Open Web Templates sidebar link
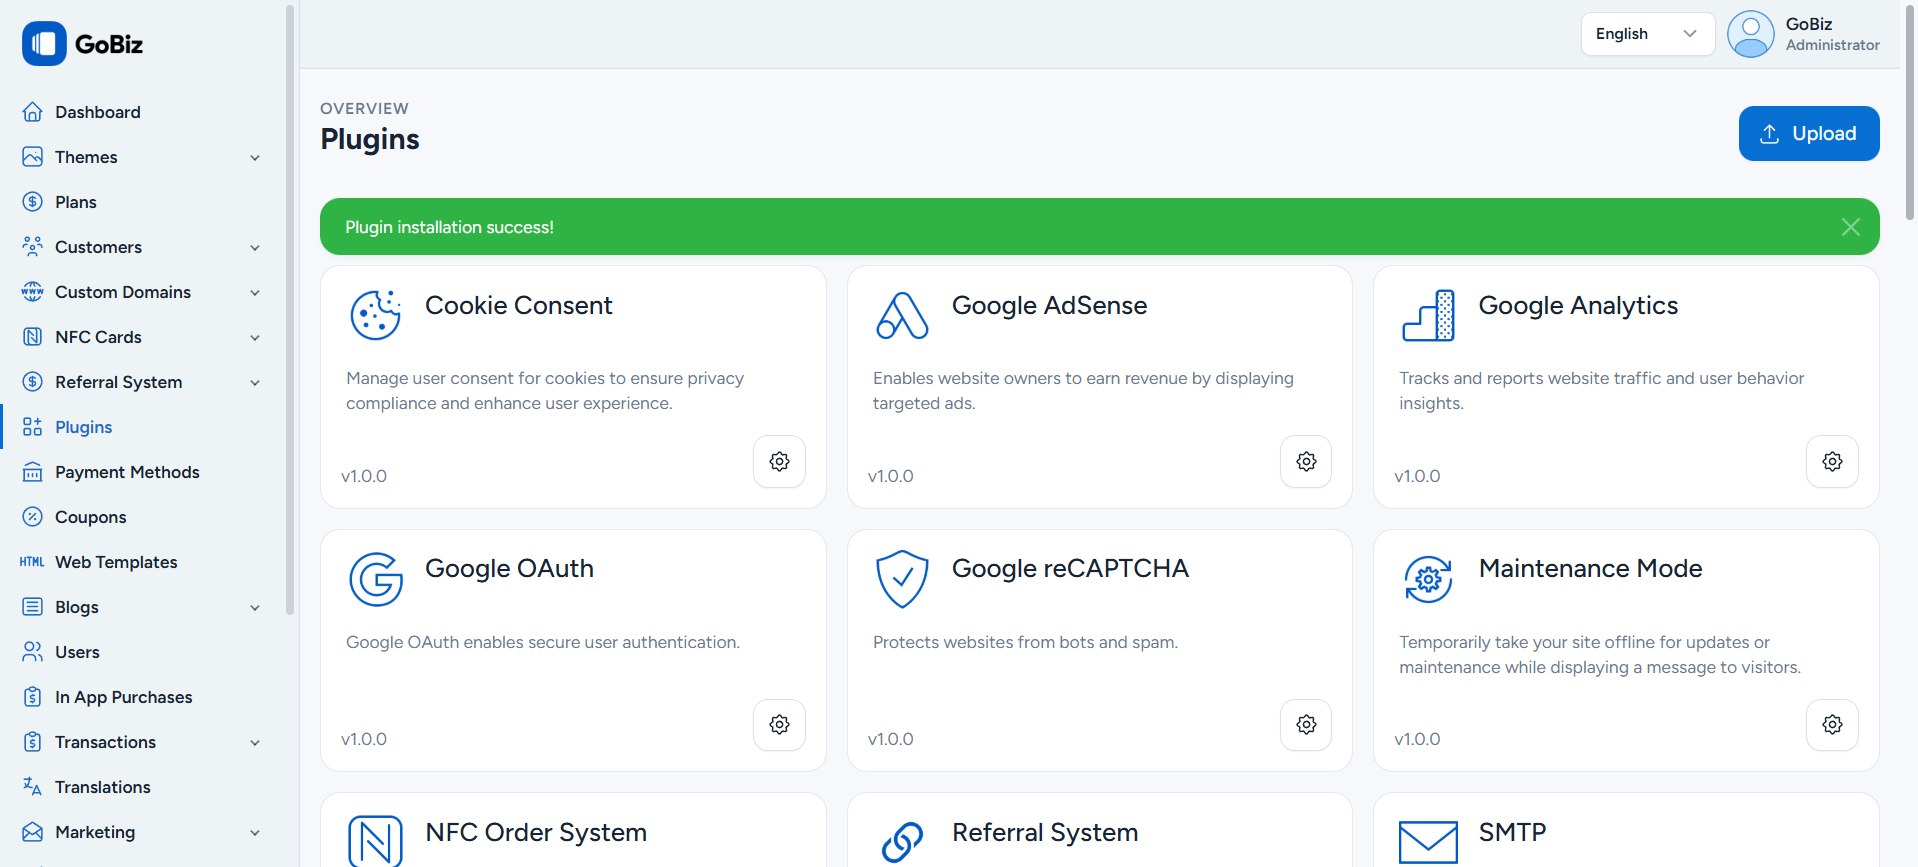 click(116, 562)
